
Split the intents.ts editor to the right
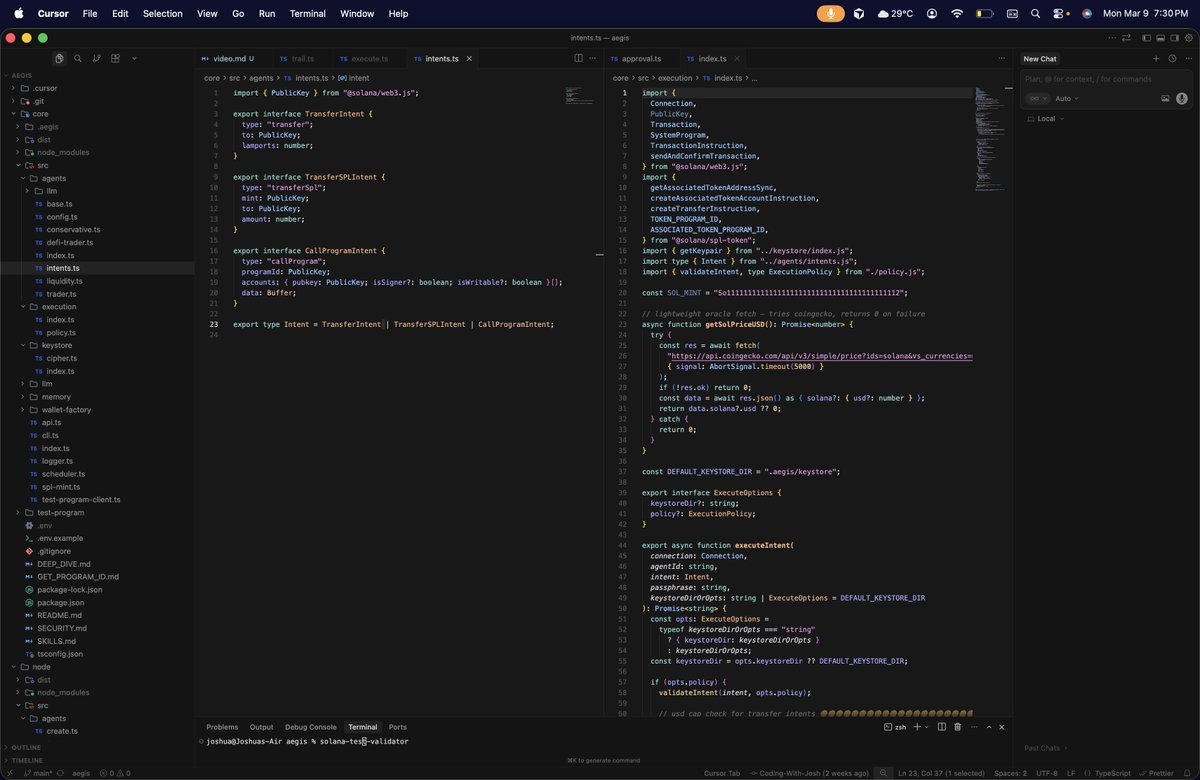click(x=578, y=59)
